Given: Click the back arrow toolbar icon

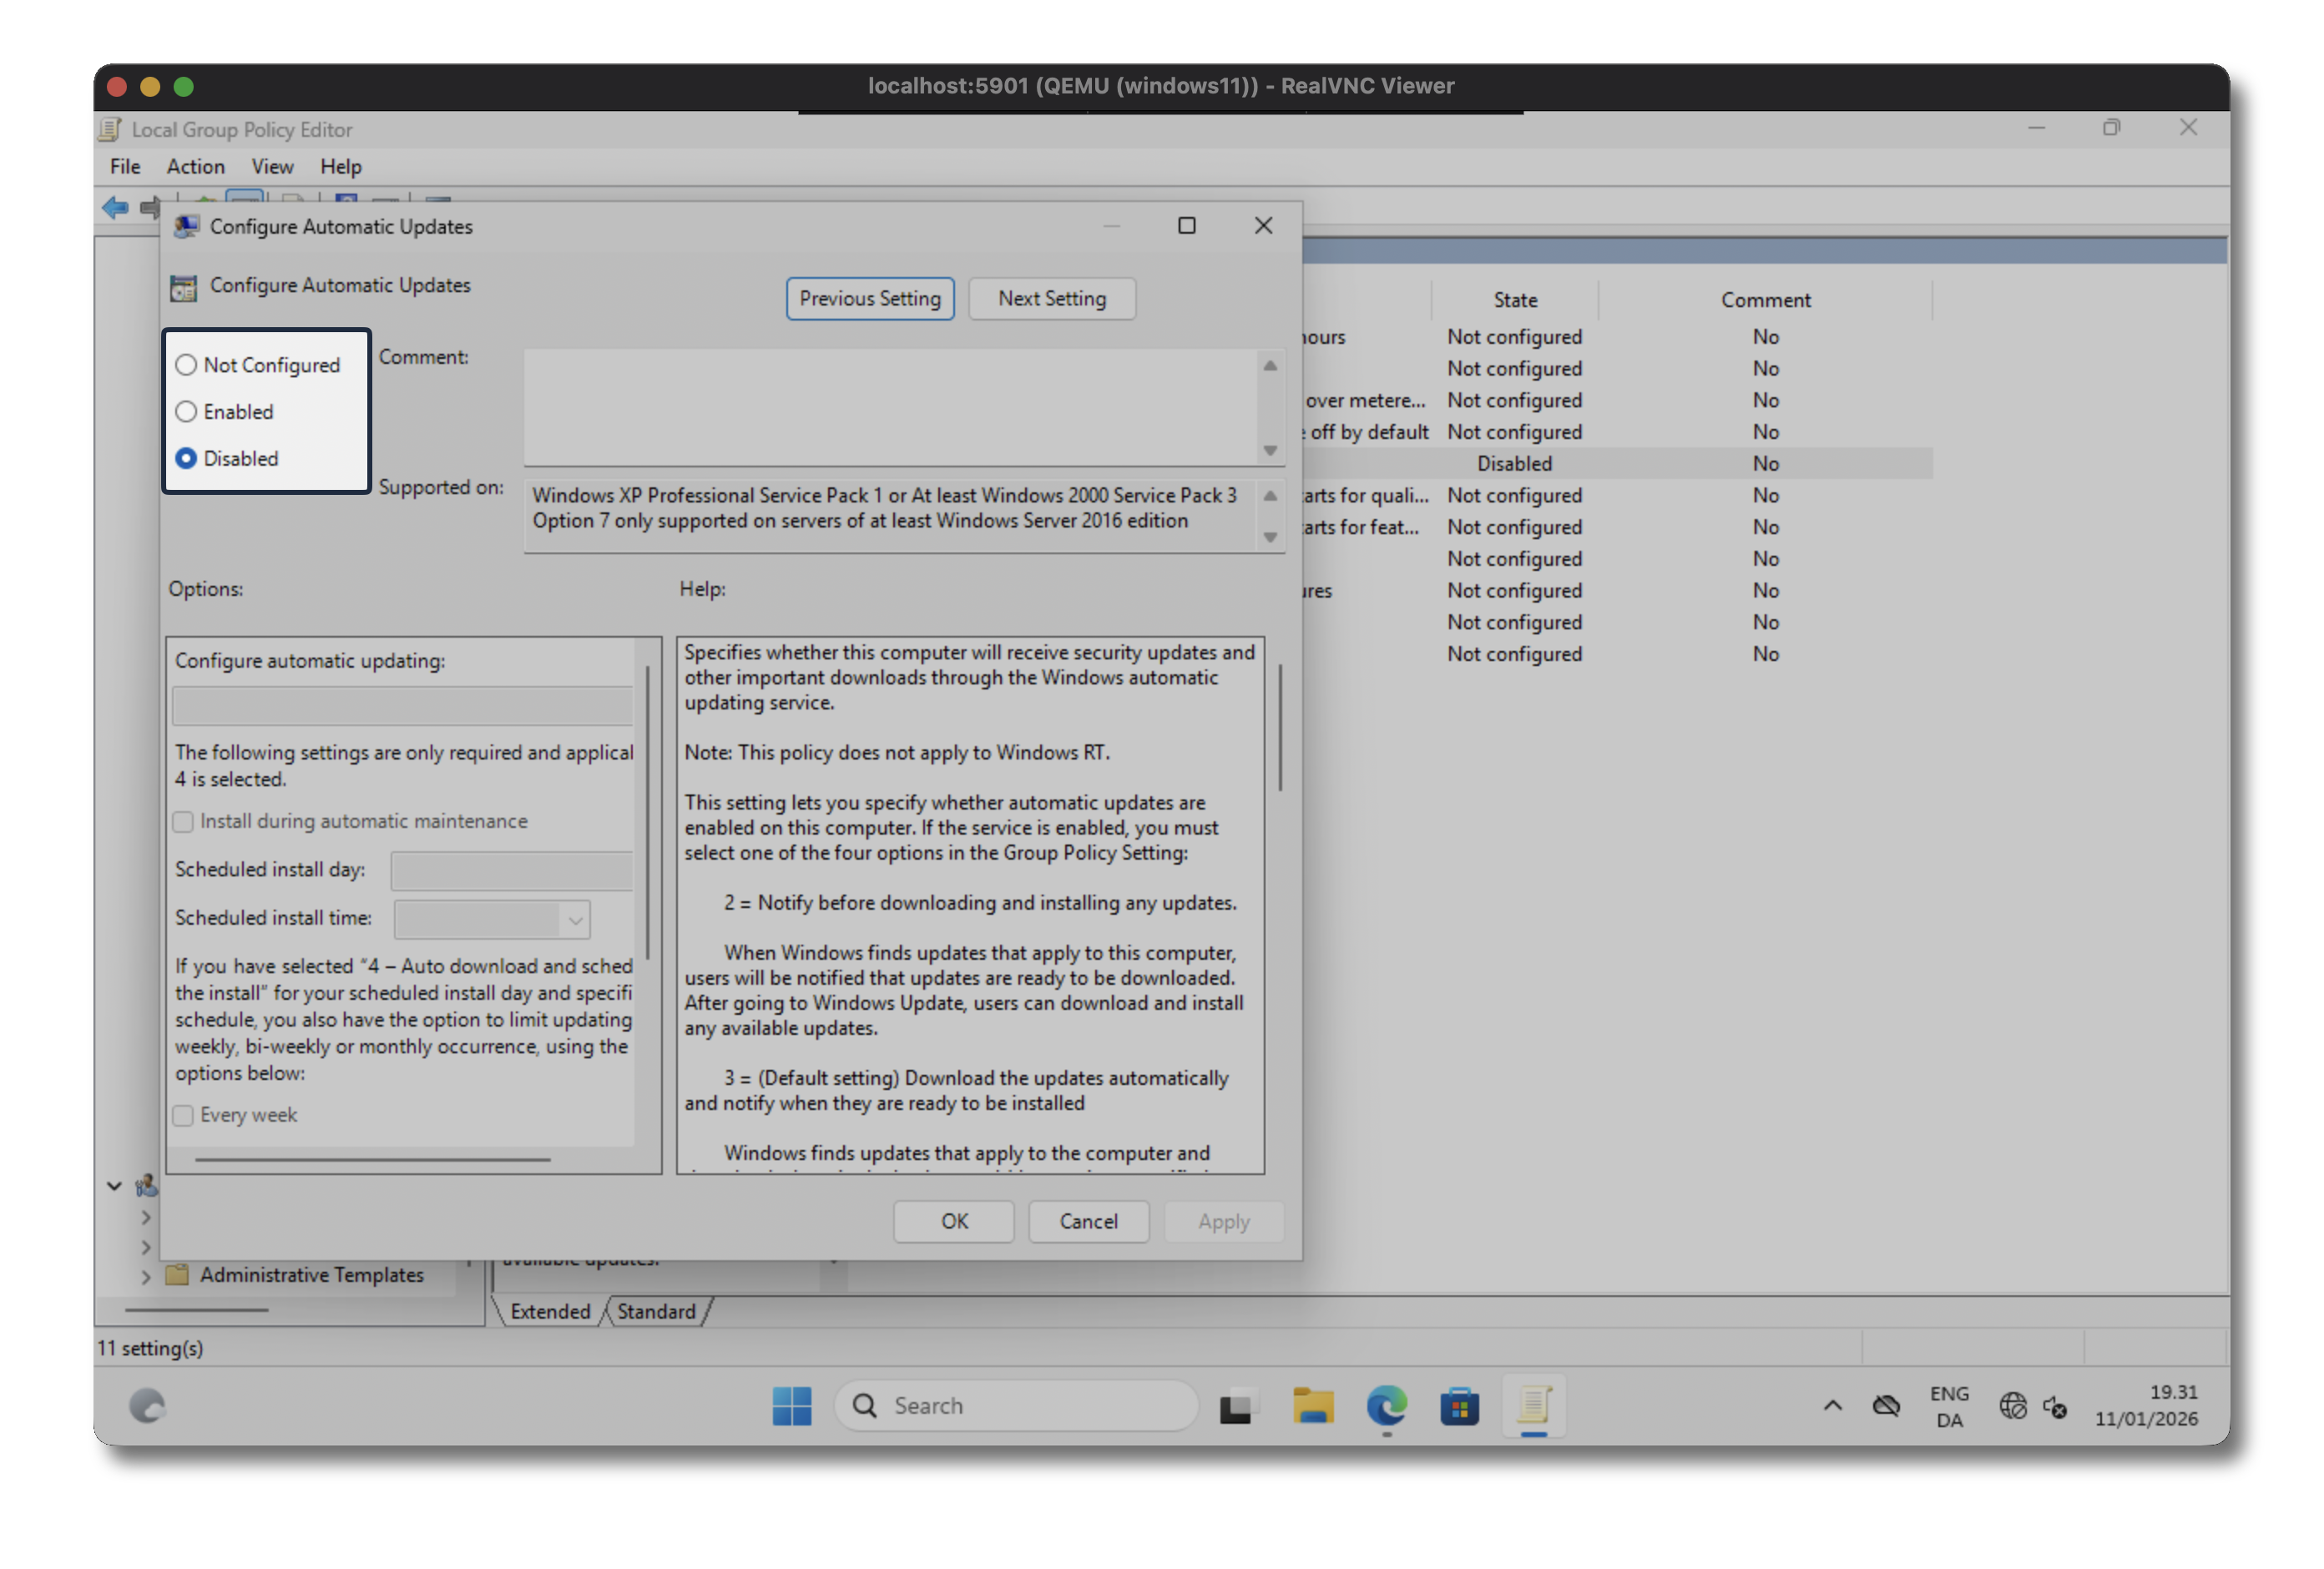Looking at the screenshot, I should point(115,207).
